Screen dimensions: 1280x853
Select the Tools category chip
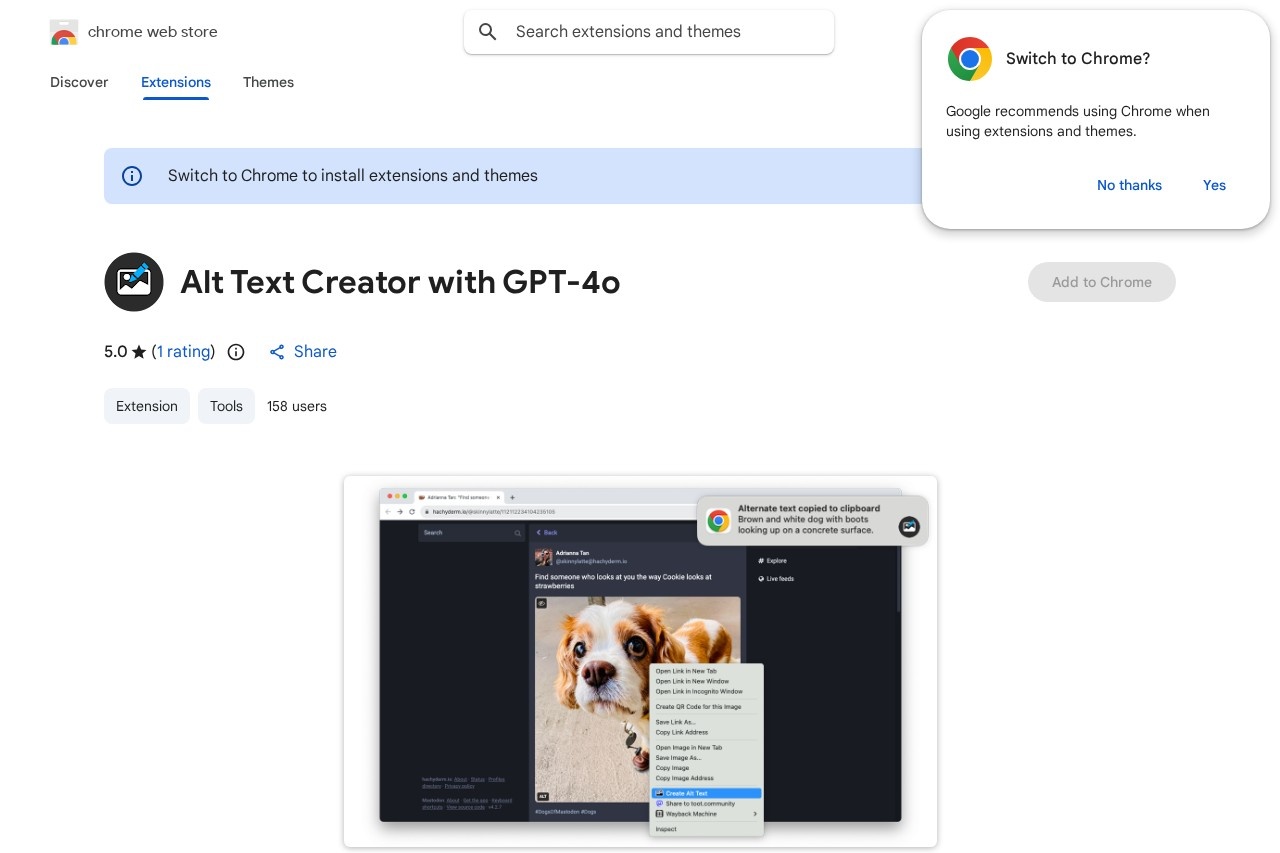226,406
